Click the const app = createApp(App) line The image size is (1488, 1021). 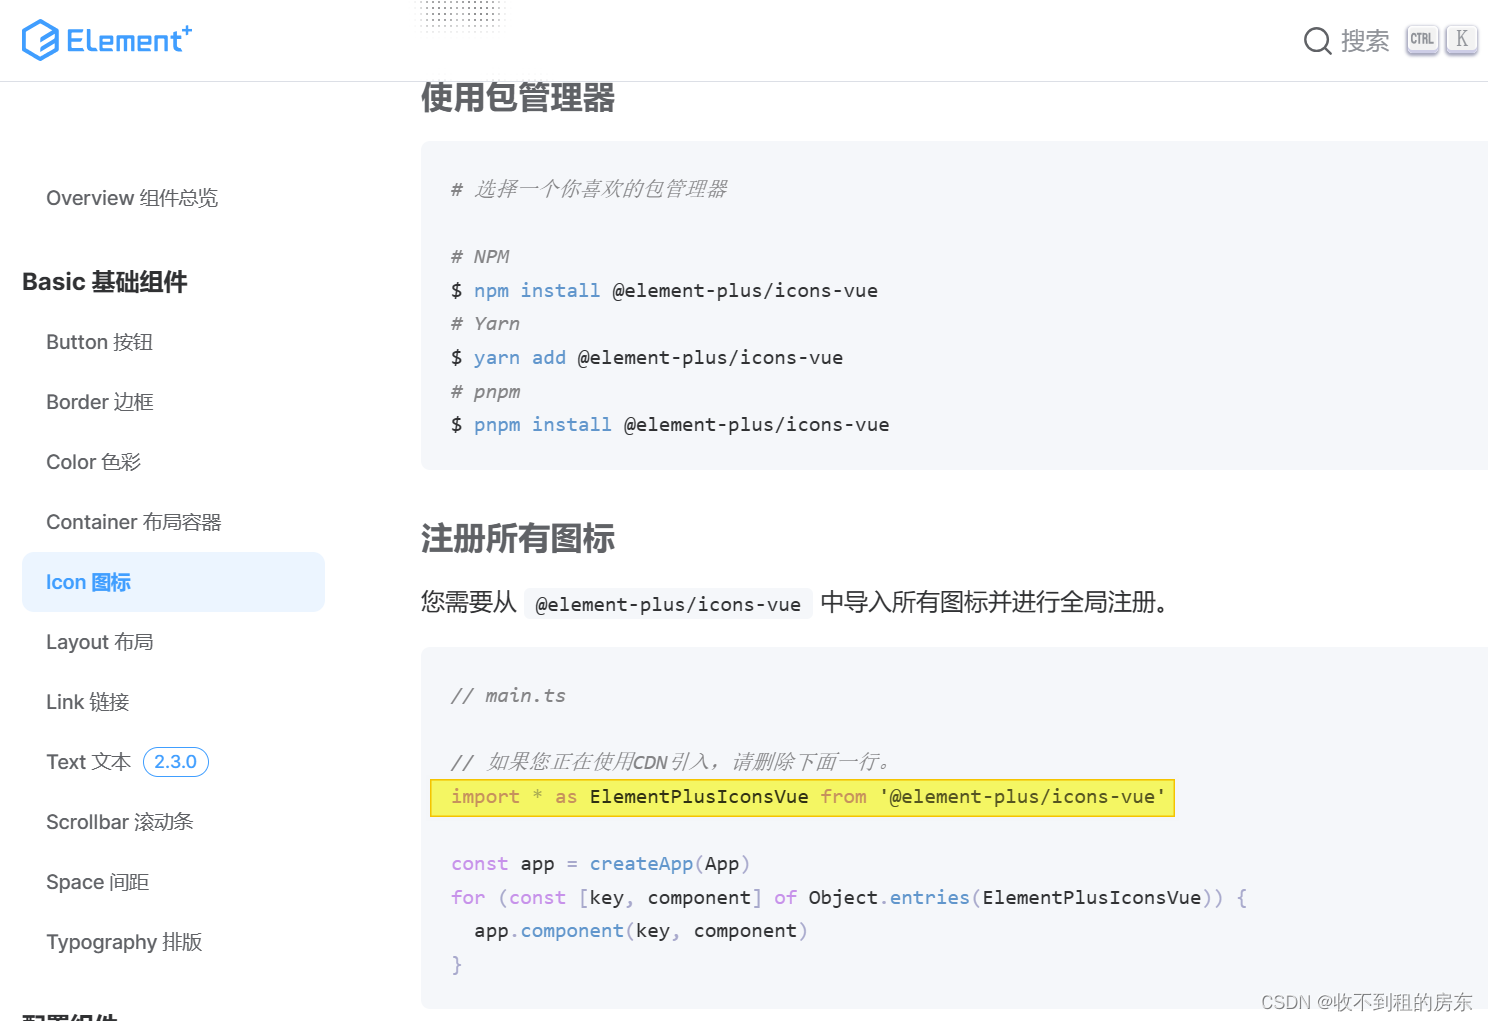coord(600,864)
